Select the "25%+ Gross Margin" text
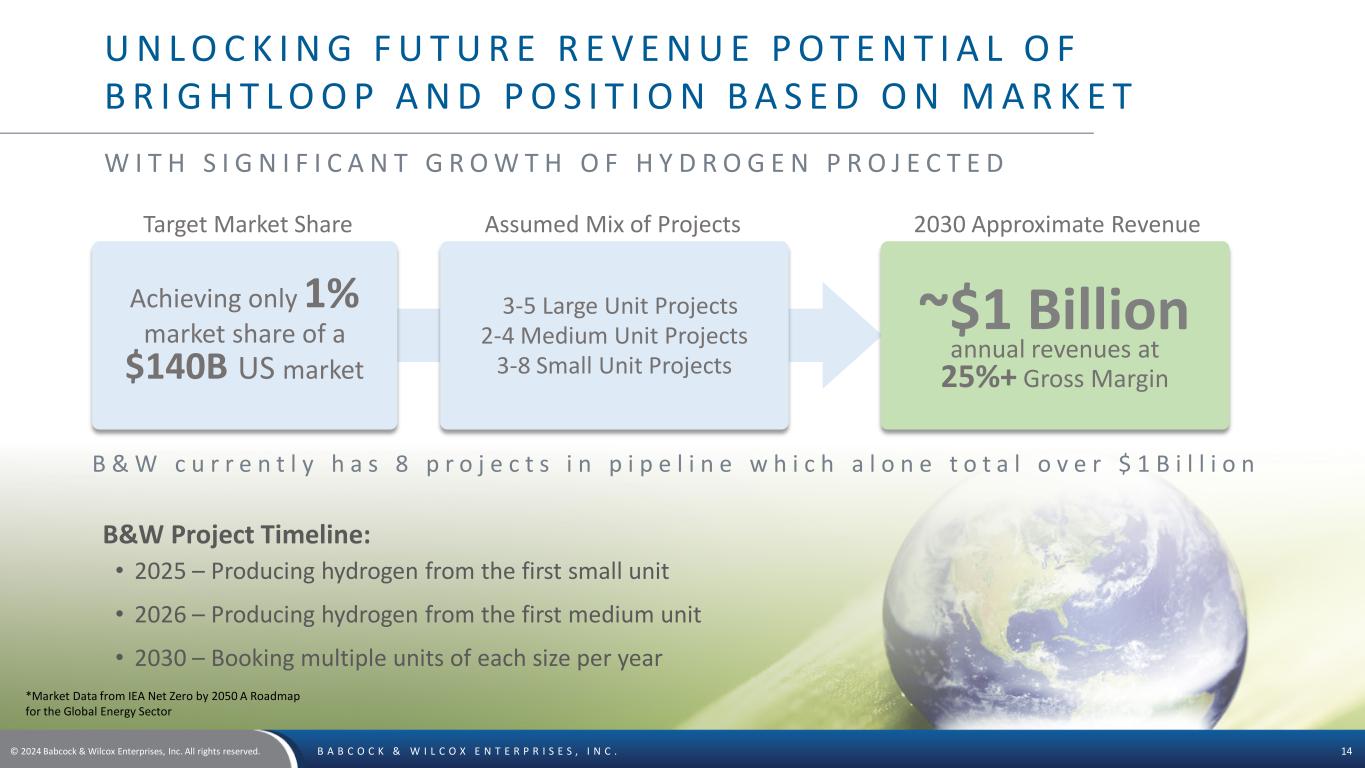Image resolution: width=1365 pixels, height=768 pixels. click(1054, 379)
